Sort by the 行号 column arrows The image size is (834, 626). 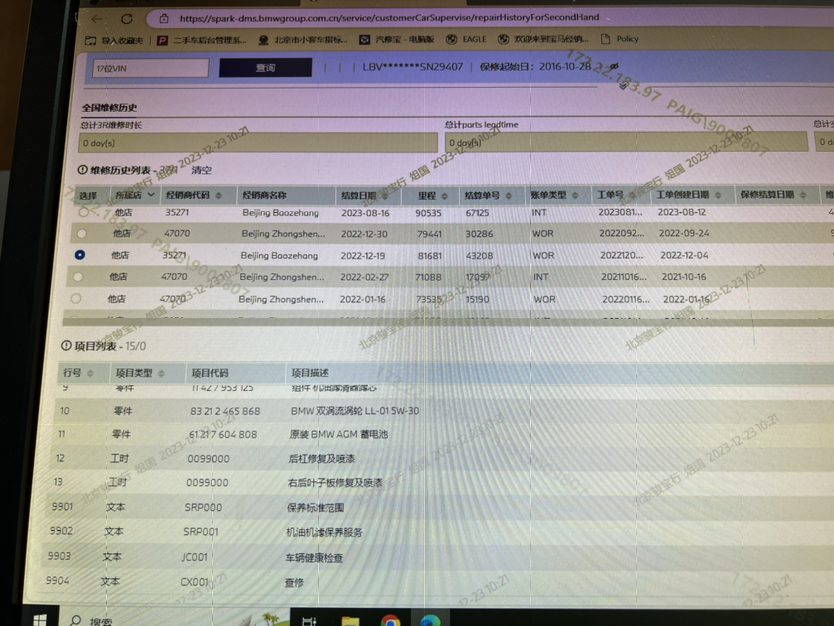click(x=90, y=373)
